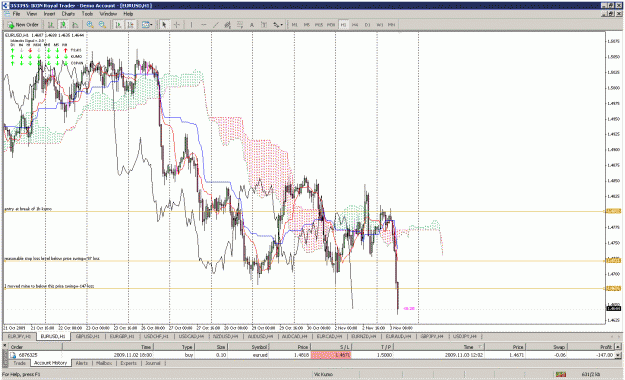The height and width of the screenshot is (380, 625).
Task: Open the Alerts terminal tab
Action: pos(82,363)
